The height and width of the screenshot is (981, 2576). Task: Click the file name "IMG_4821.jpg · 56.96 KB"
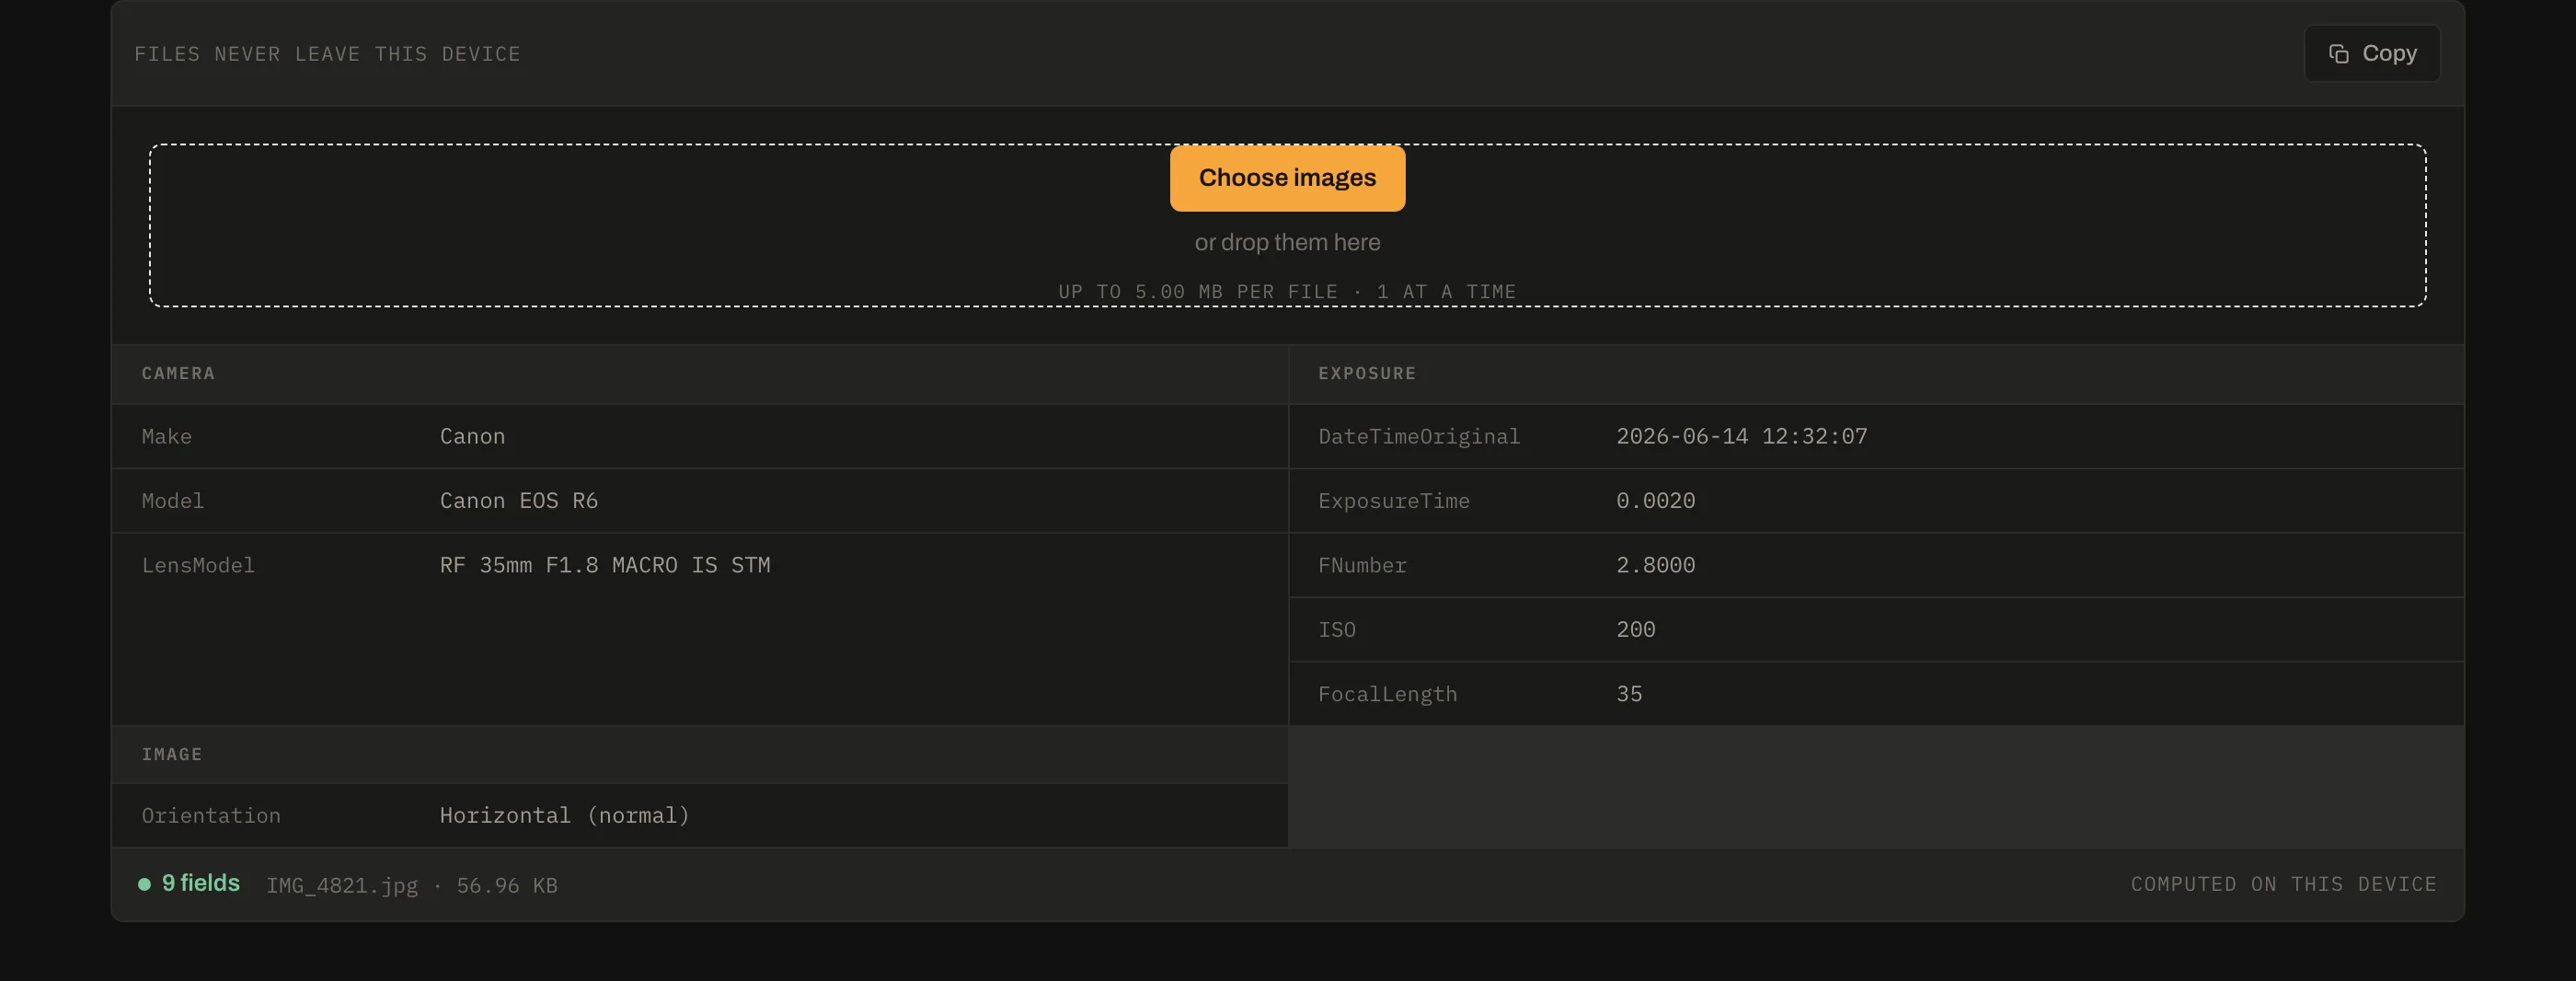pyautogui.click(x=411, y=885)
